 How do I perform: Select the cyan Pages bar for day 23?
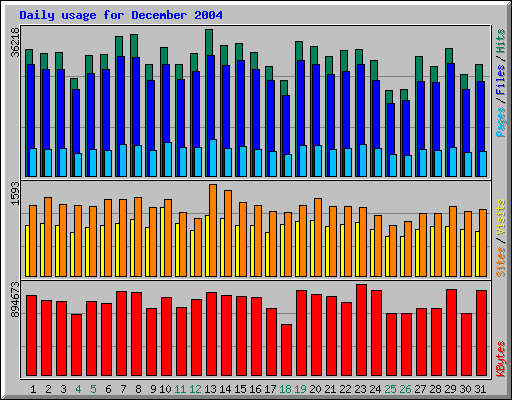[x=363, y=160]
